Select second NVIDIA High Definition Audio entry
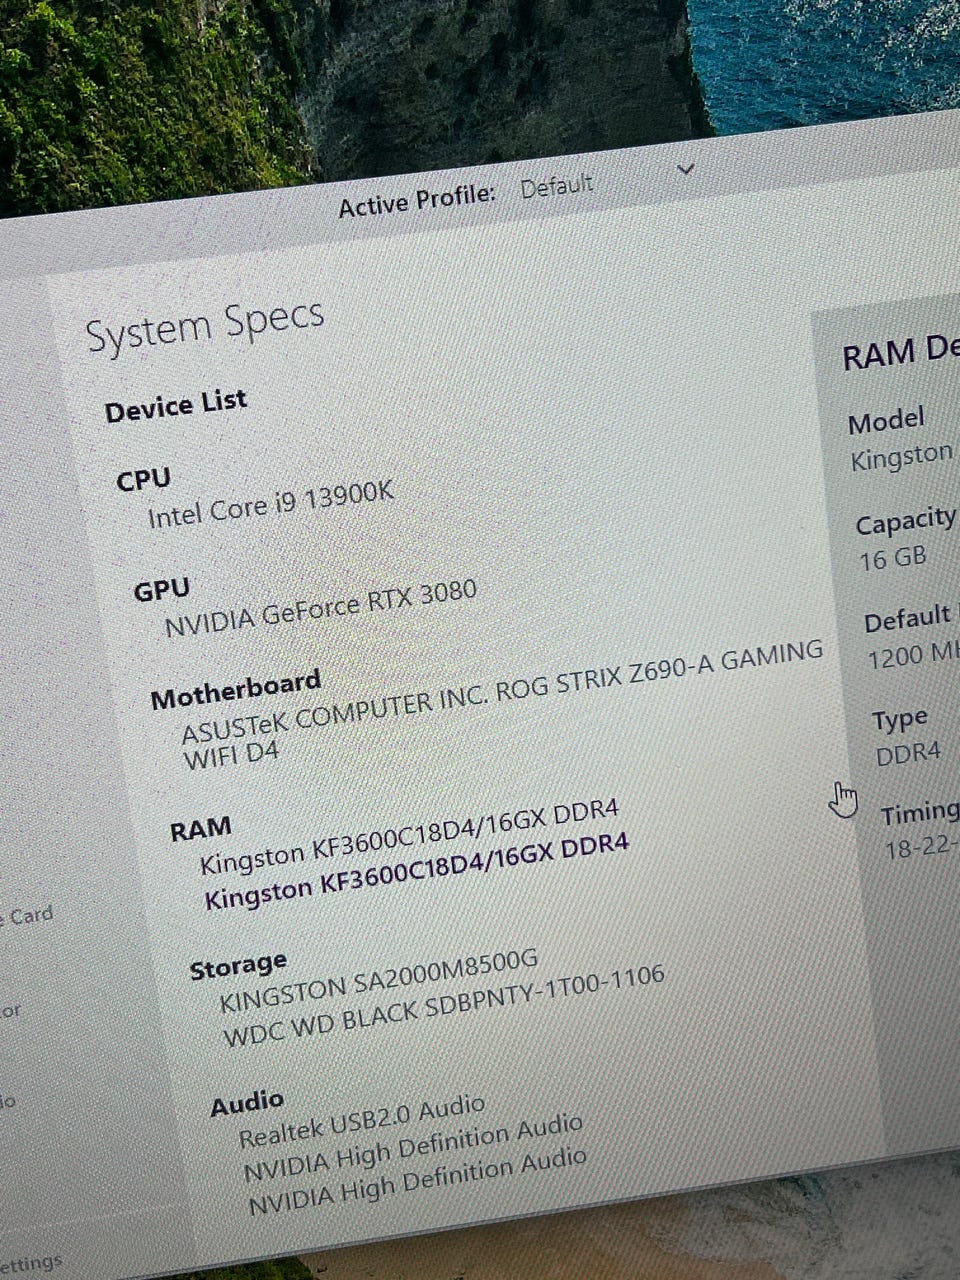Viewport: 960px width, 1280px height. click(x=418, y=1180)
